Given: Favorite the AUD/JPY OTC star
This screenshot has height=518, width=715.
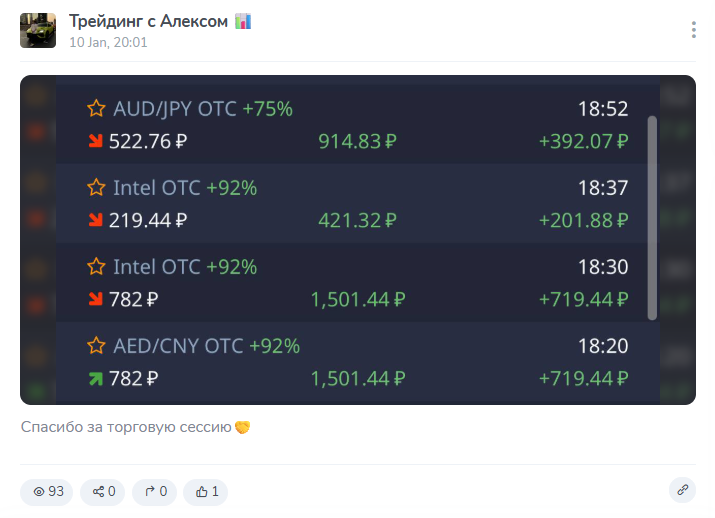Looking at the screenshot, I should pos(96,109).
